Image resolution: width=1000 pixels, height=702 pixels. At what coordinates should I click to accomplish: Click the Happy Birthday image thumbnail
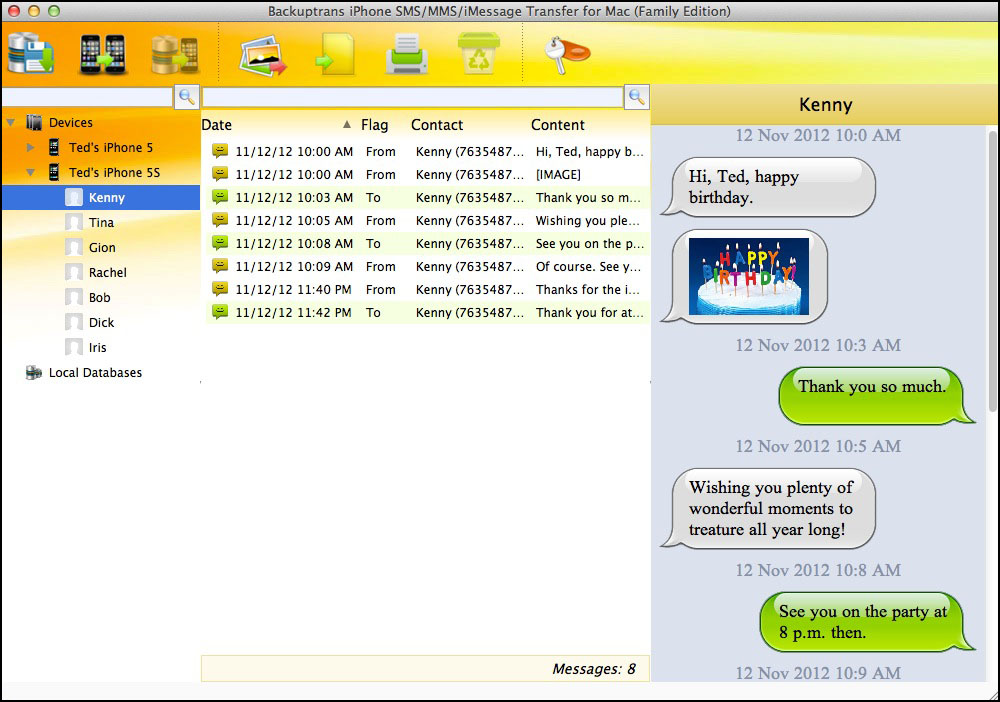pos(749,276)
